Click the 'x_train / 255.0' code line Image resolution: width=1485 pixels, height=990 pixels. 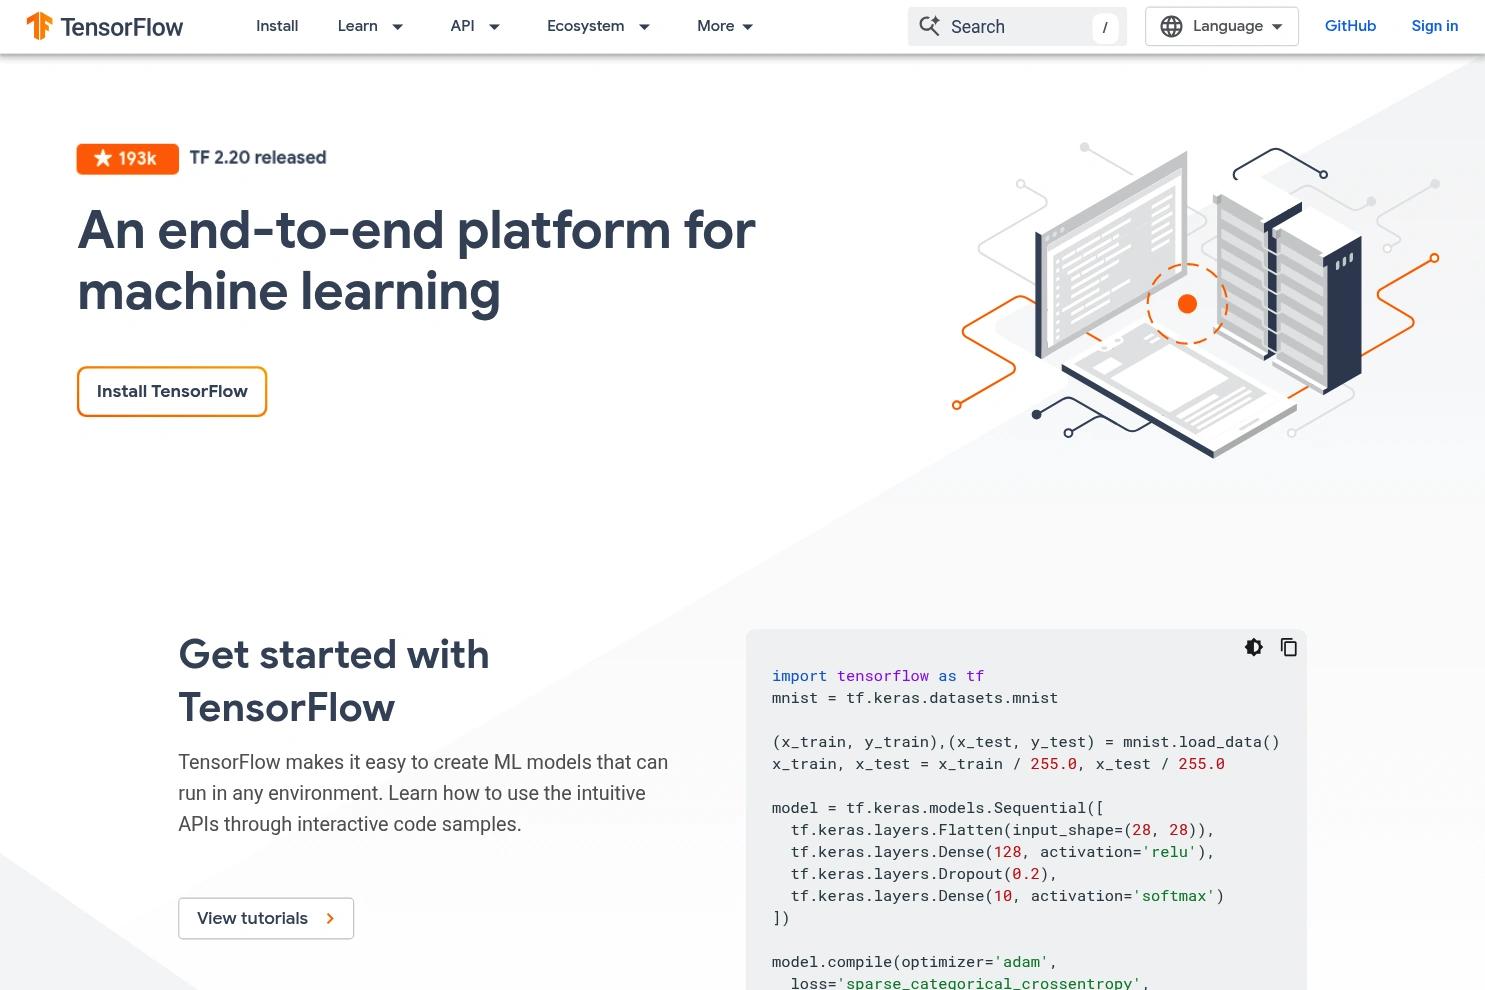point(998,764)
